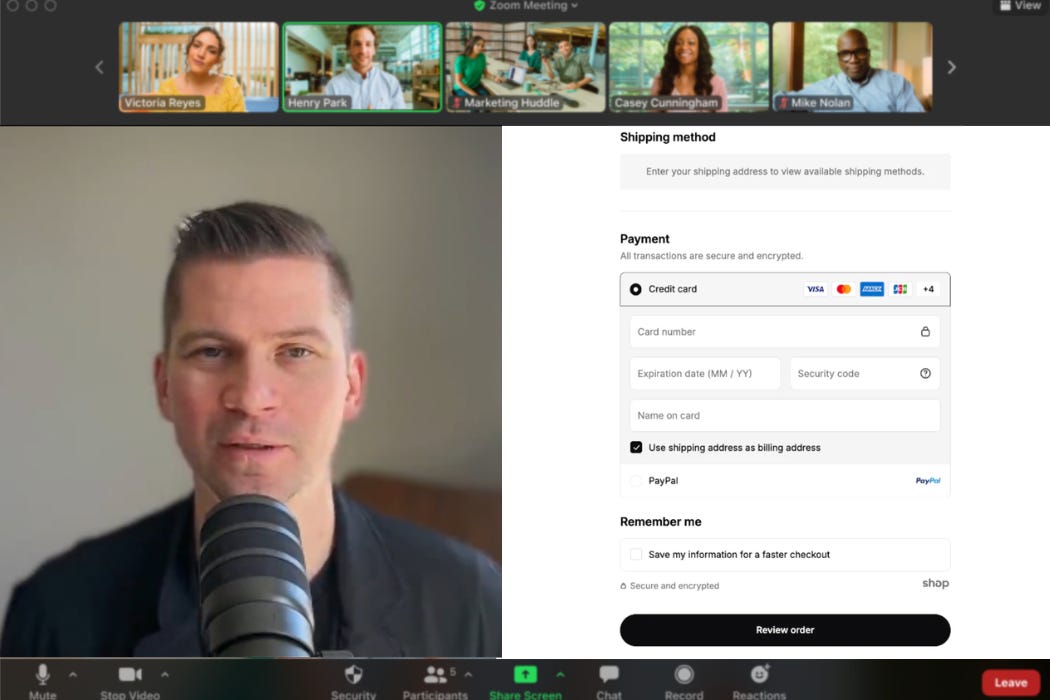This screenshot has height=700, width=1050.
Task: Click the Secure and encrypted text
Action: [x=674, y=586]
